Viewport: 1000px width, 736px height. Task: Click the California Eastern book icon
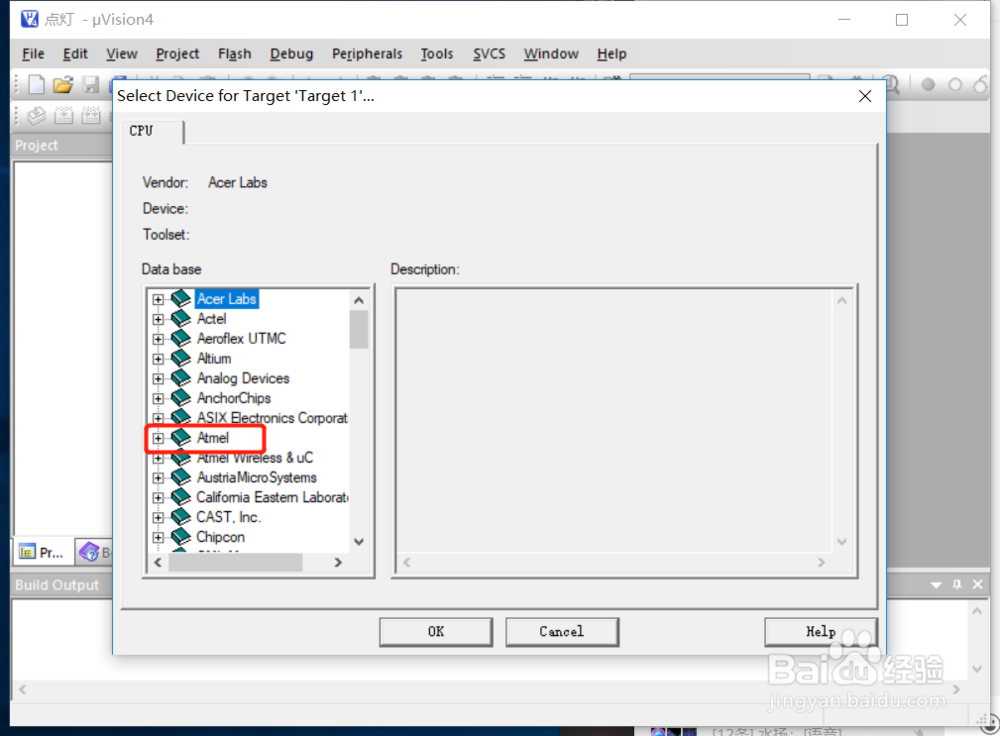click(x=181, y=497)
